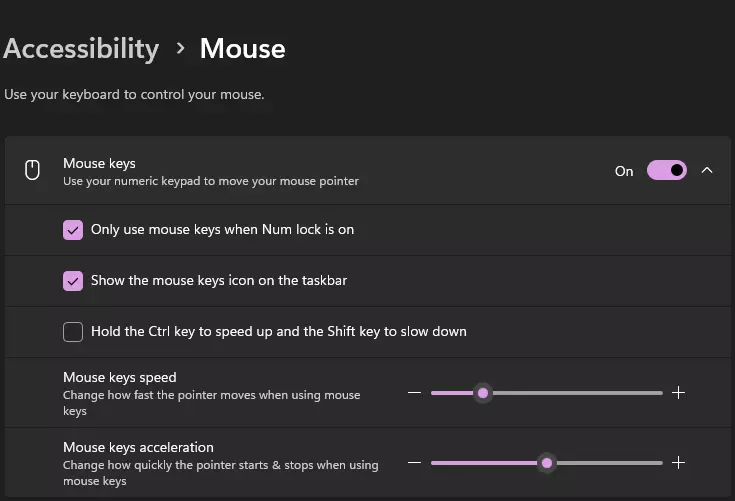Image resolution: width=735 pixels, height=501 pixels.
Task: Click the 'On' status label
Action: (624, 171)
